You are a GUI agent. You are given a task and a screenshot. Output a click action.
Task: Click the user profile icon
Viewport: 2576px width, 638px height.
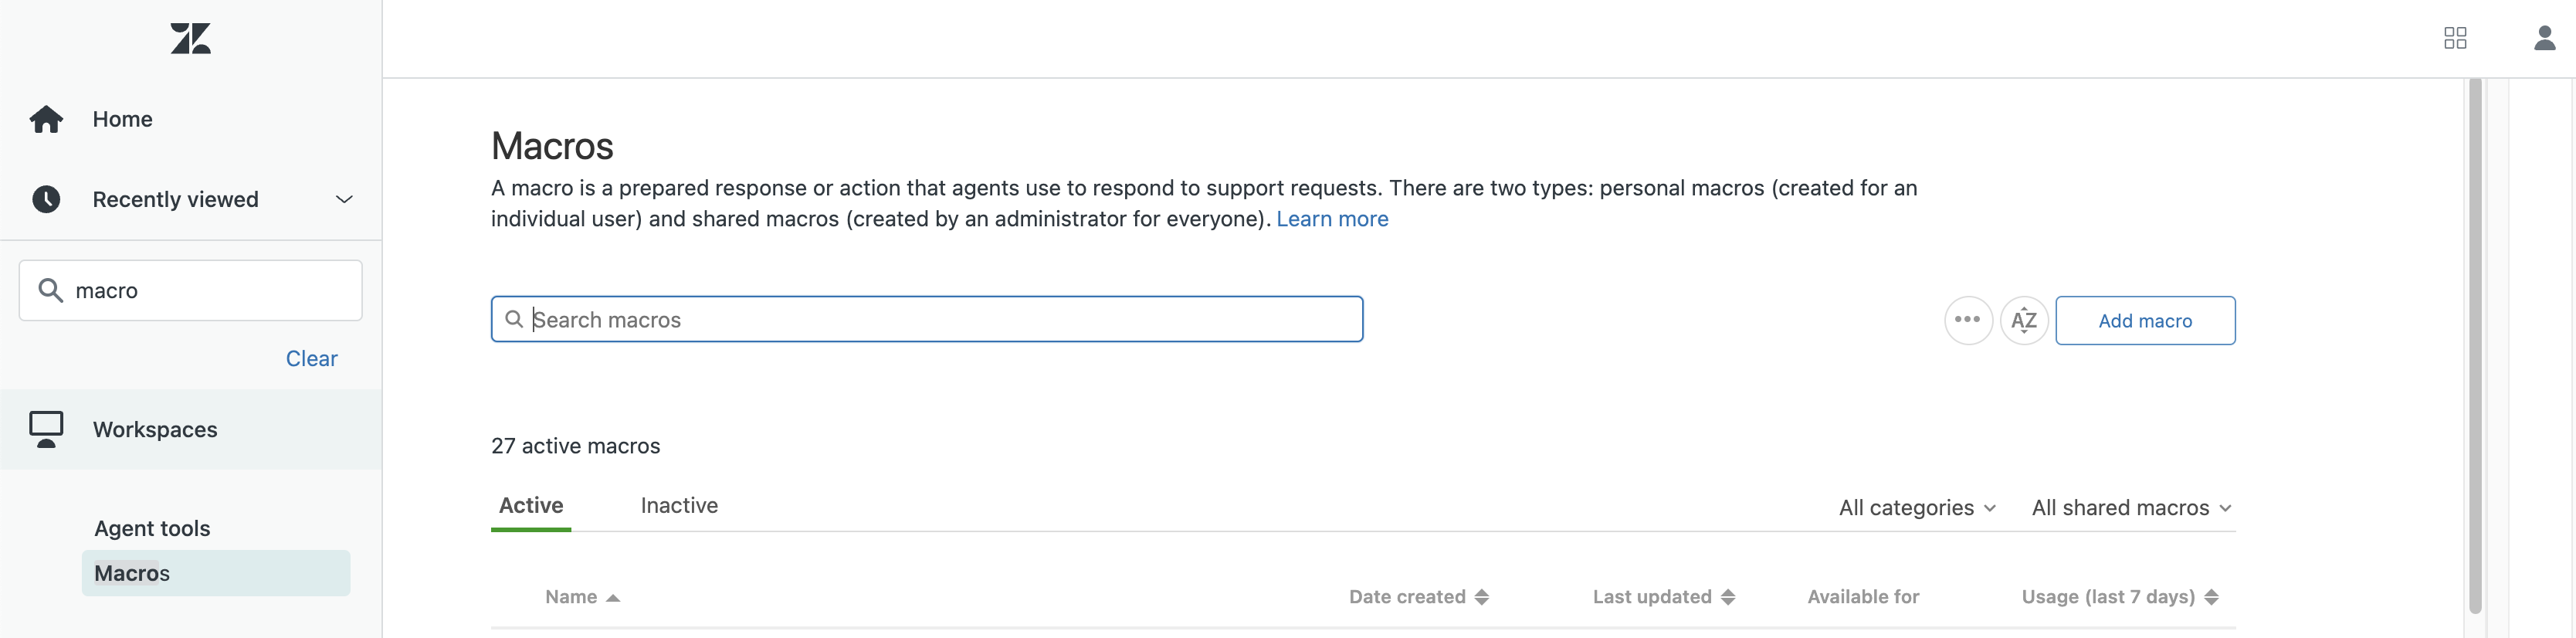point(2545,38)
